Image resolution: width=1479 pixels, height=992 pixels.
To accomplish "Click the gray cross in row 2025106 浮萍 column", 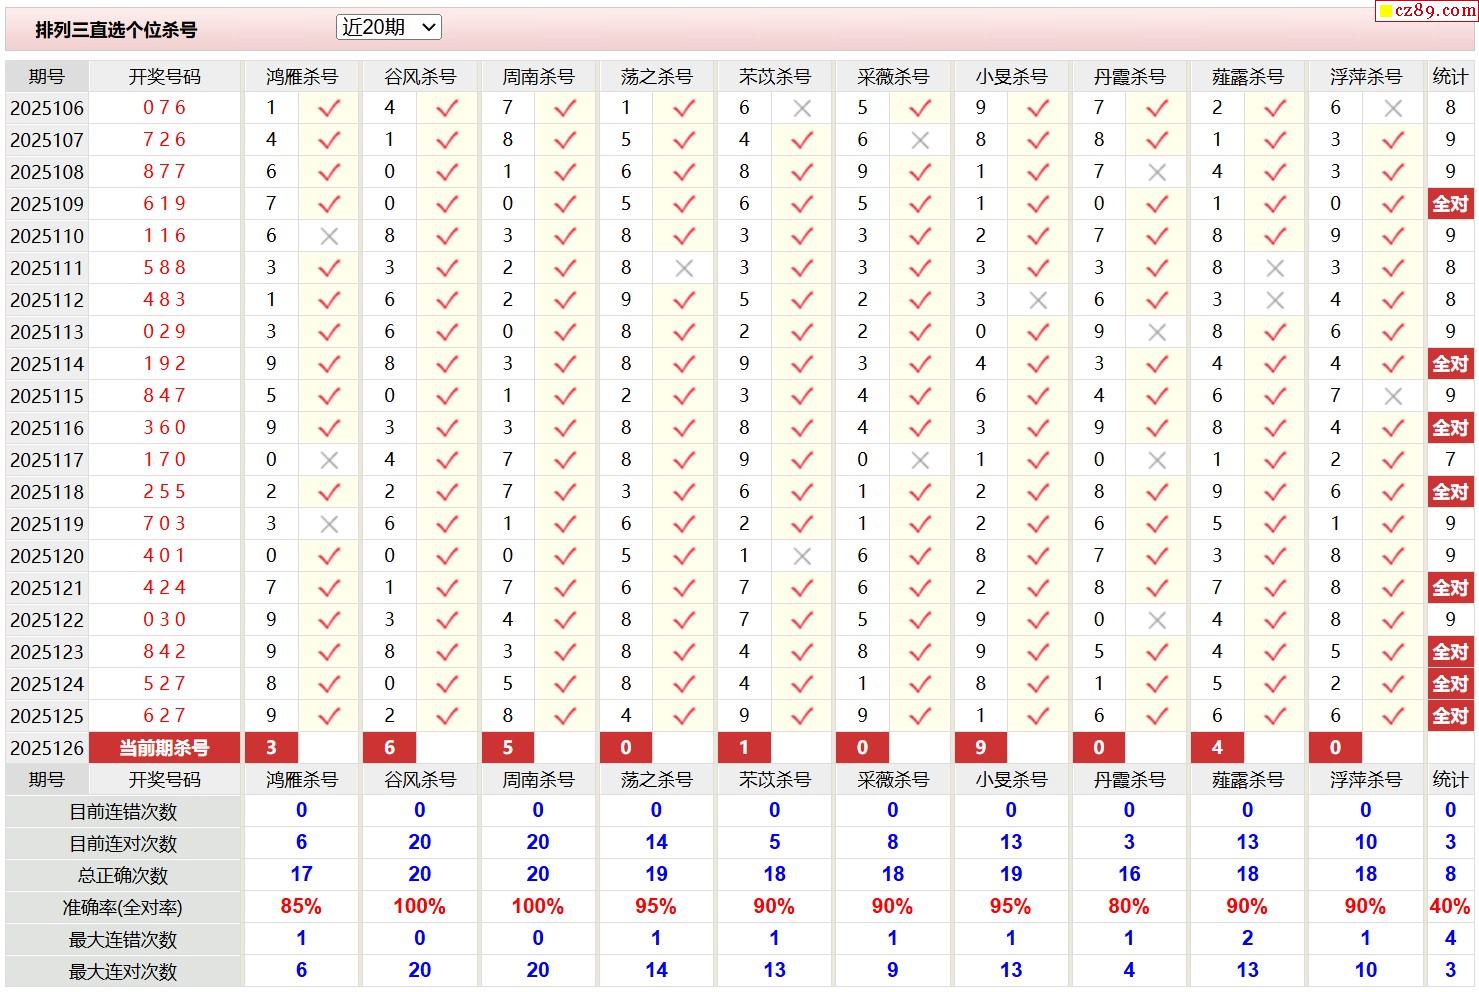I will pos(1393,108).
